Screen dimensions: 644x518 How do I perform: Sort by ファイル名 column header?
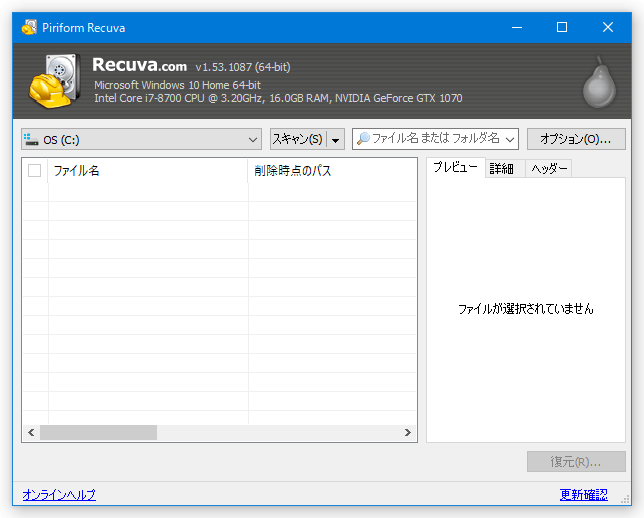pyautogui.click(x=148, y=170)
